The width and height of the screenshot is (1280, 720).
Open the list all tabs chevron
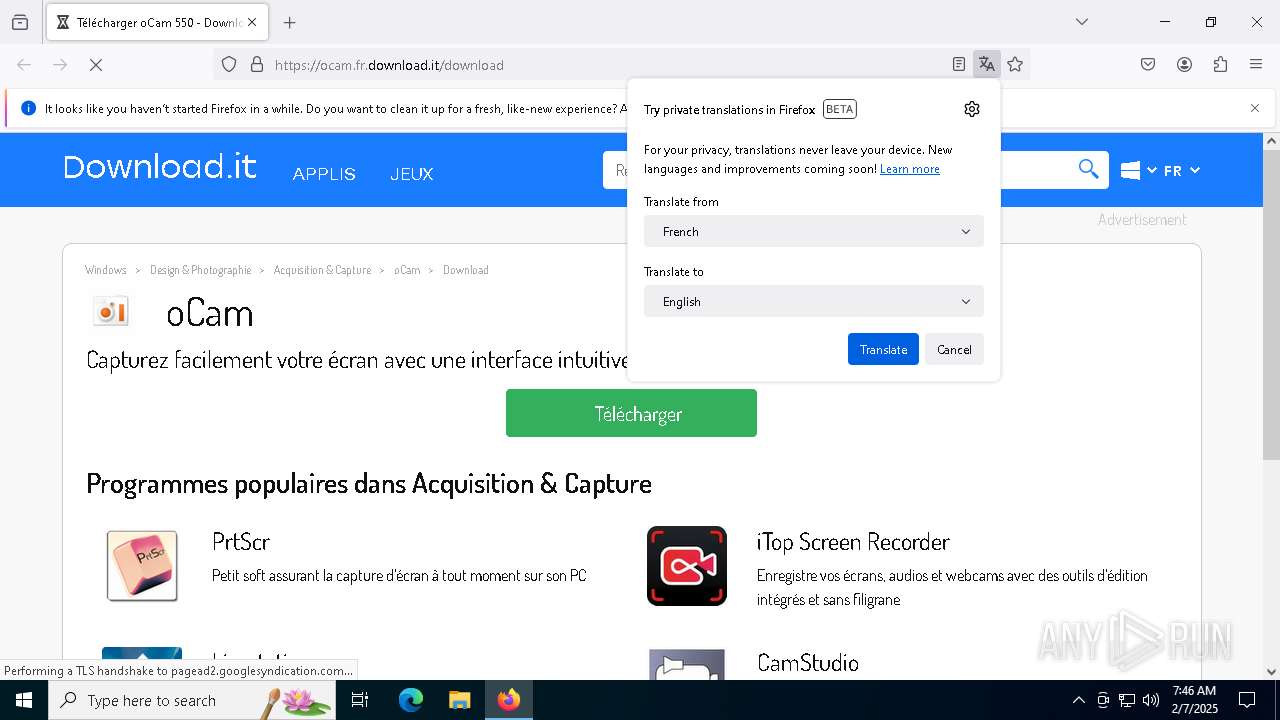1081,22
